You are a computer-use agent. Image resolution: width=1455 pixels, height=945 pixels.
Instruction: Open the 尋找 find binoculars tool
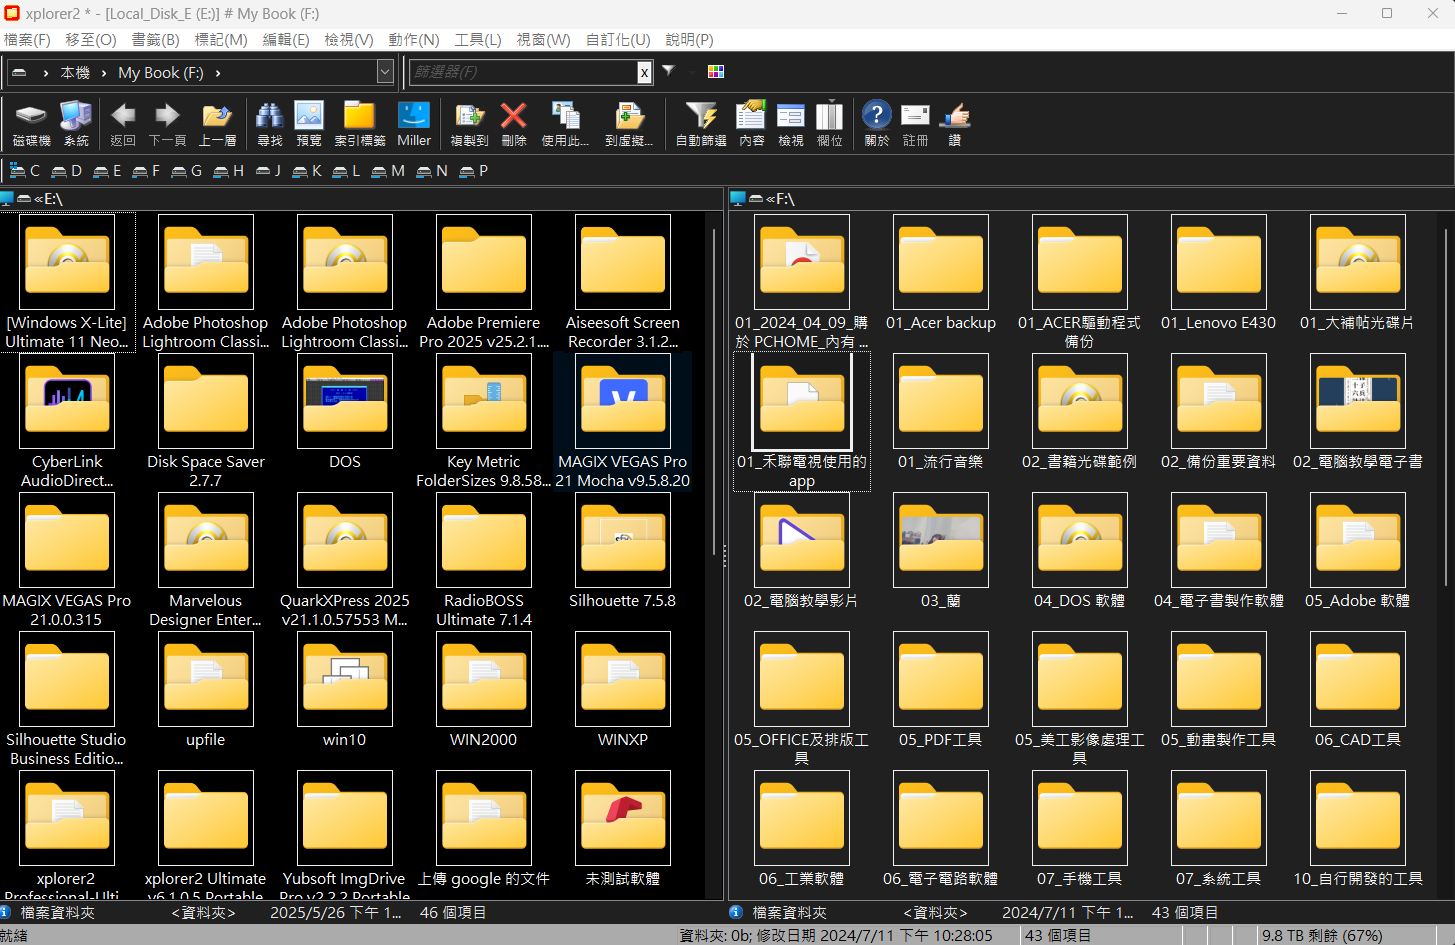click(269, 124)
